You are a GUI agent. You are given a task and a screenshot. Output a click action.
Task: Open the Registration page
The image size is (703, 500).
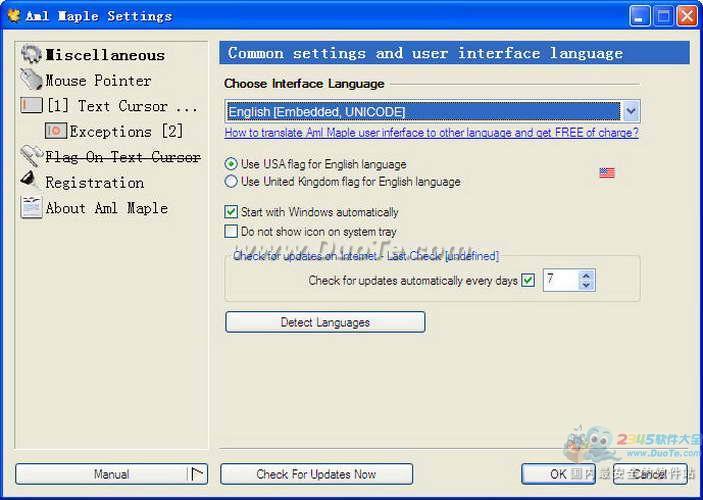(95, 183)
